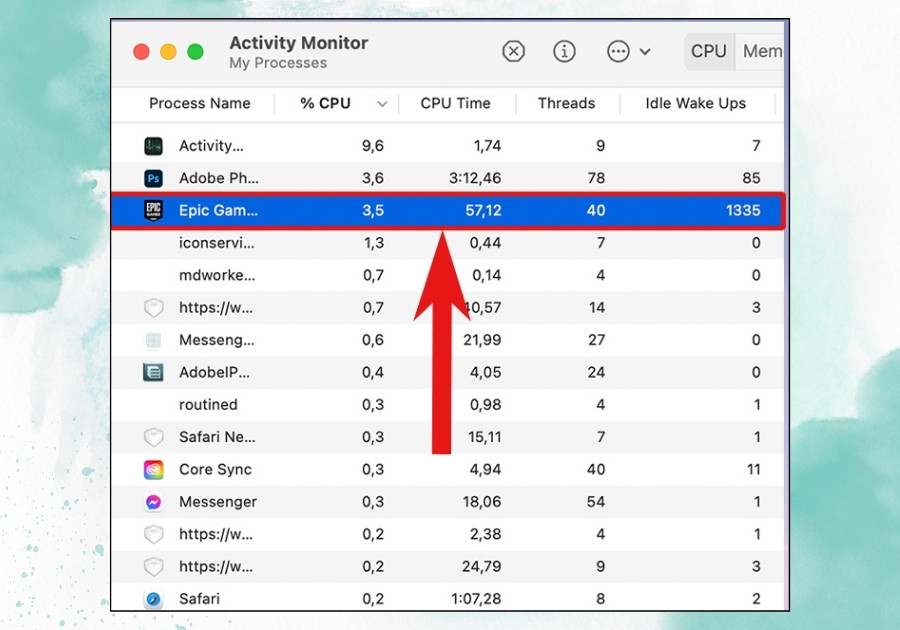Click the stop process X toolbar icon
This screenshot has height=630, width=900.
(513, 51)
